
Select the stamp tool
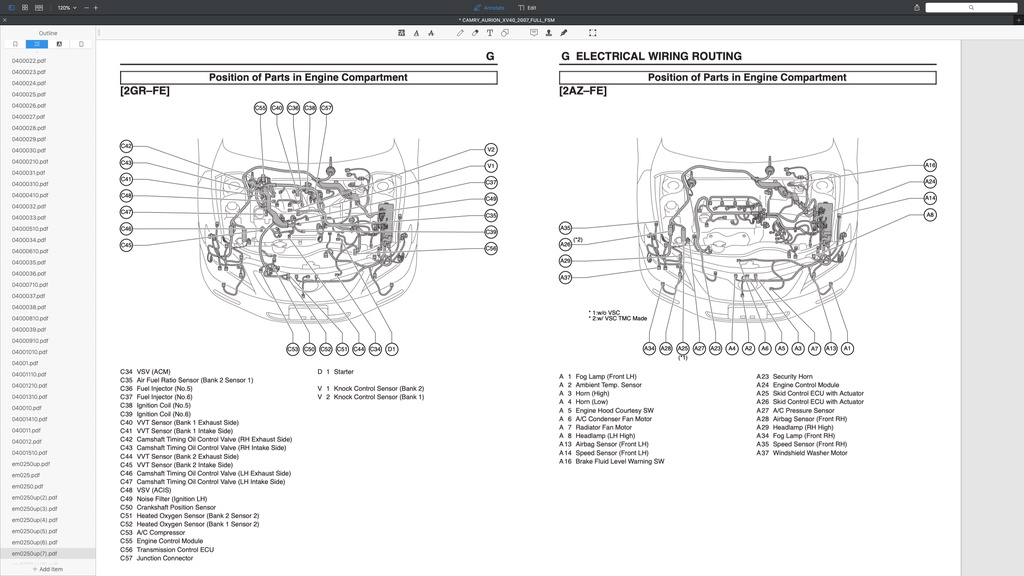point(549,32)
